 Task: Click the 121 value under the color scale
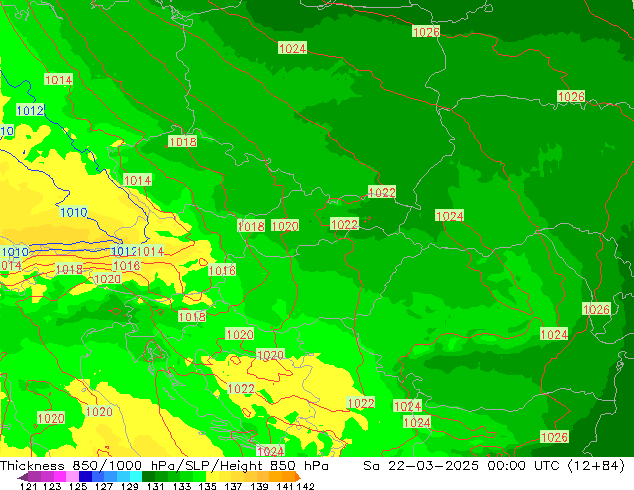click(x=28, y=486)
